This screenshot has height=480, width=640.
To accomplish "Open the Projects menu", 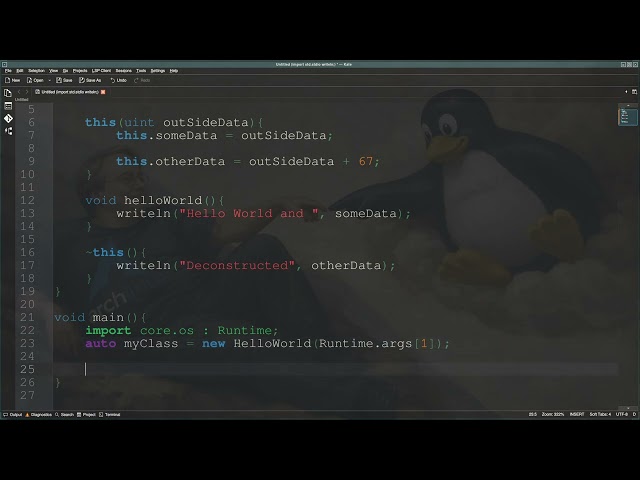I will tap(80, 71).
